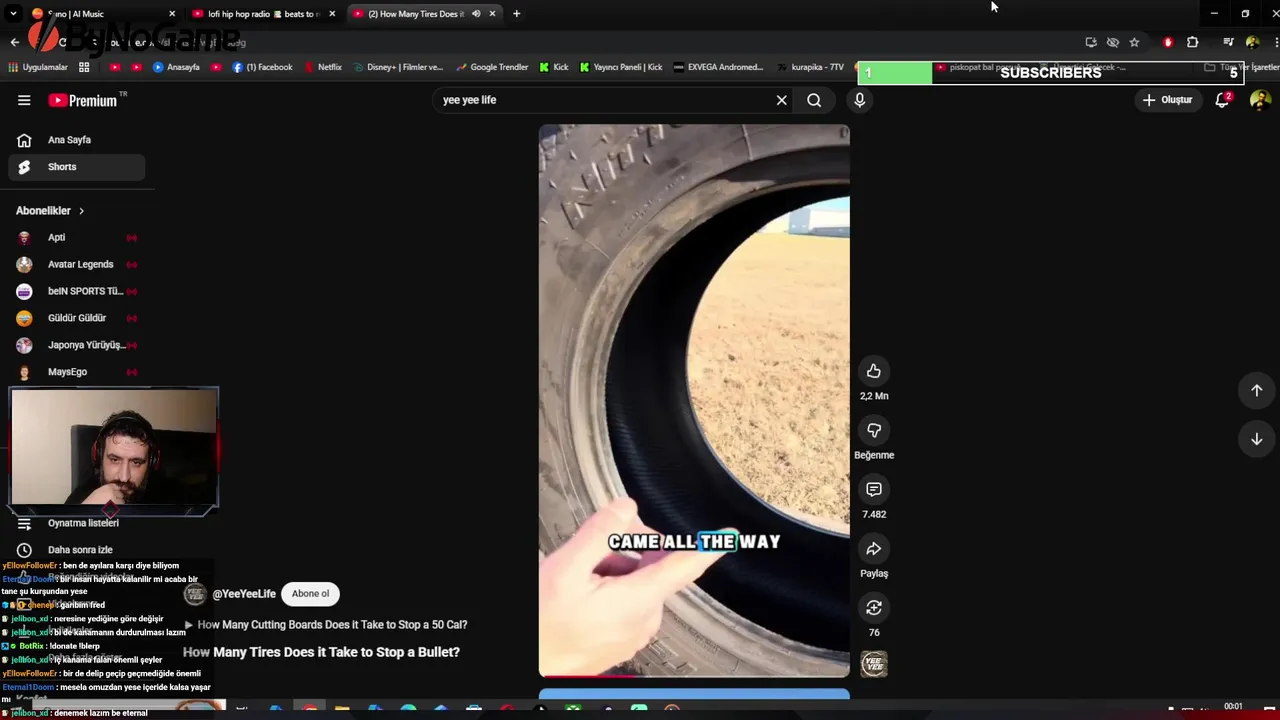The height and width of the screenshot is (720, 1280).
Task: Open Apti subscription channel
Action: click(76, 238)
